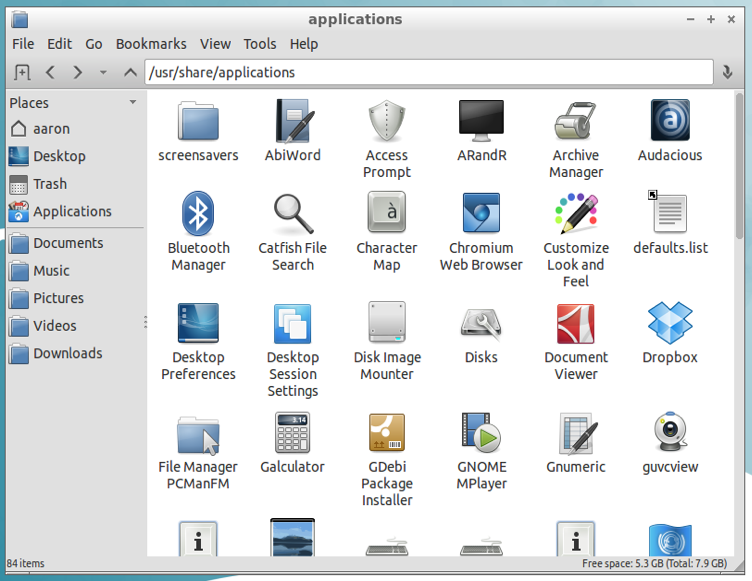Select the Desktop Preferences icon
The height and width of the screenshot is (581, 752).
198,322
